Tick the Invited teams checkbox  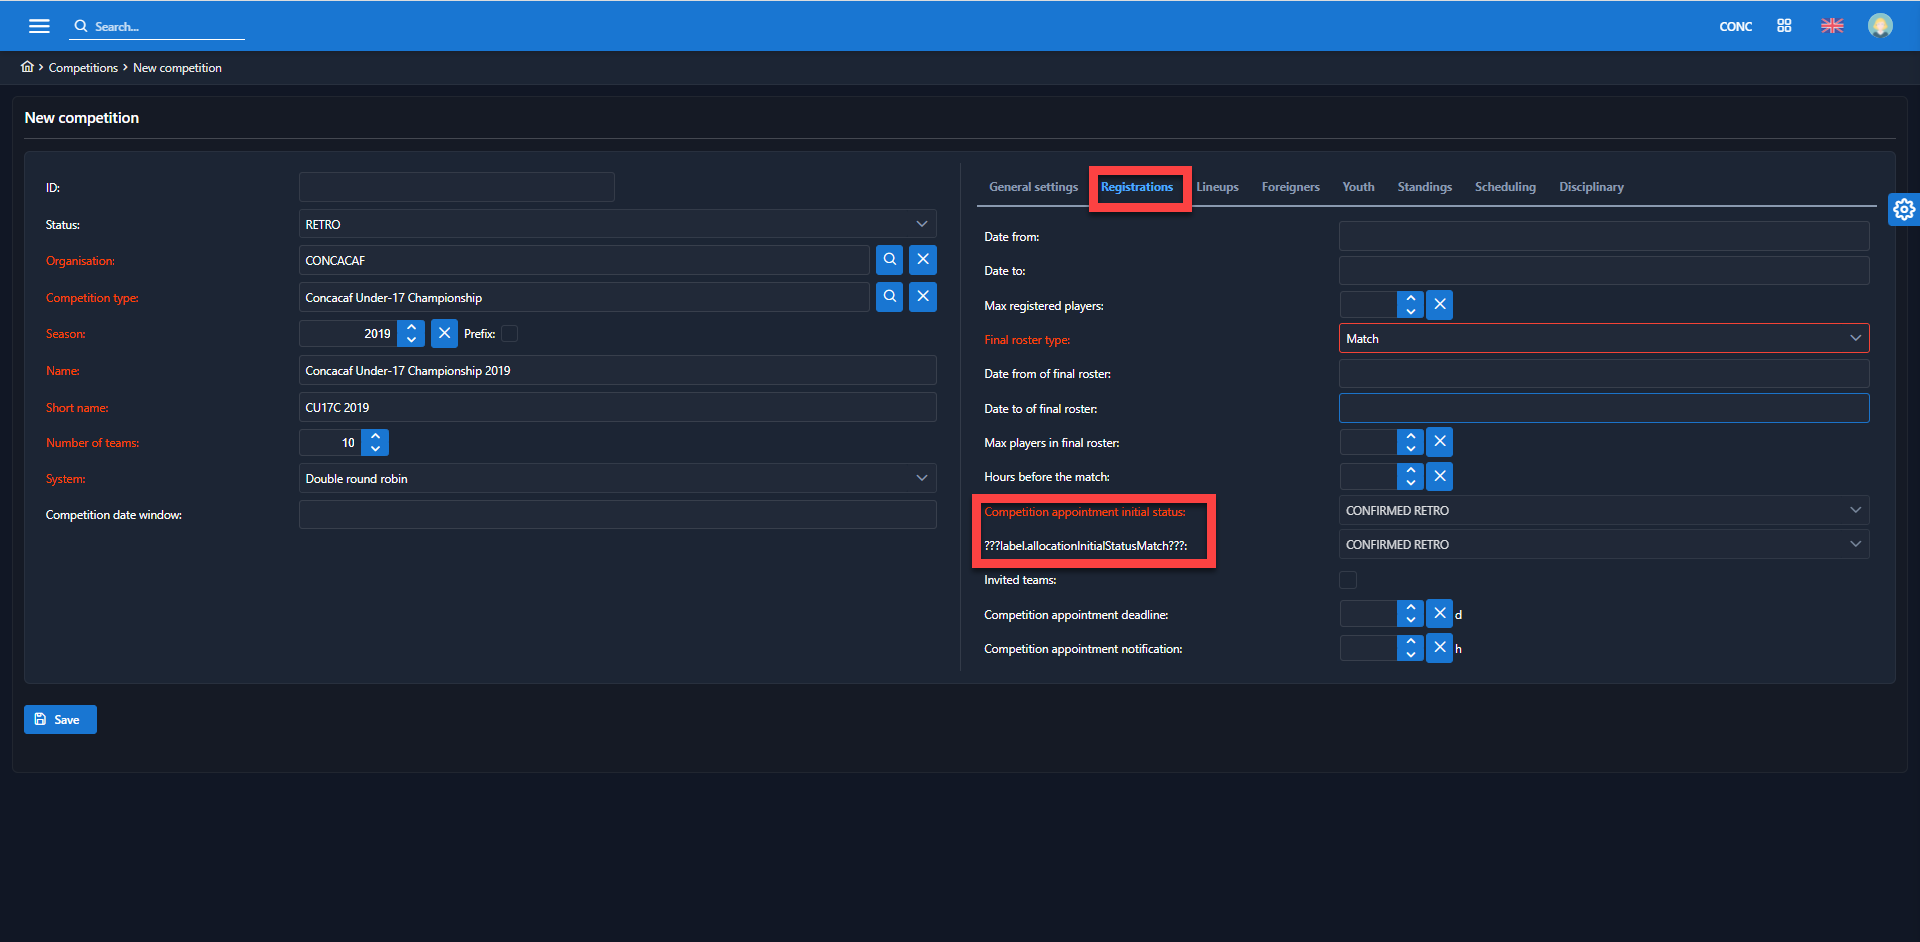[x=1348, y=580]
